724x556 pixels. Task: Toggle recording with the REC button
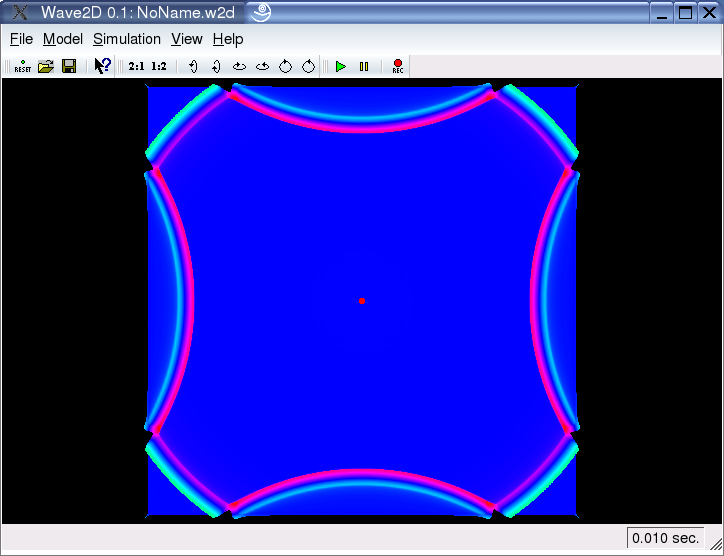click(x=397, y=67)
